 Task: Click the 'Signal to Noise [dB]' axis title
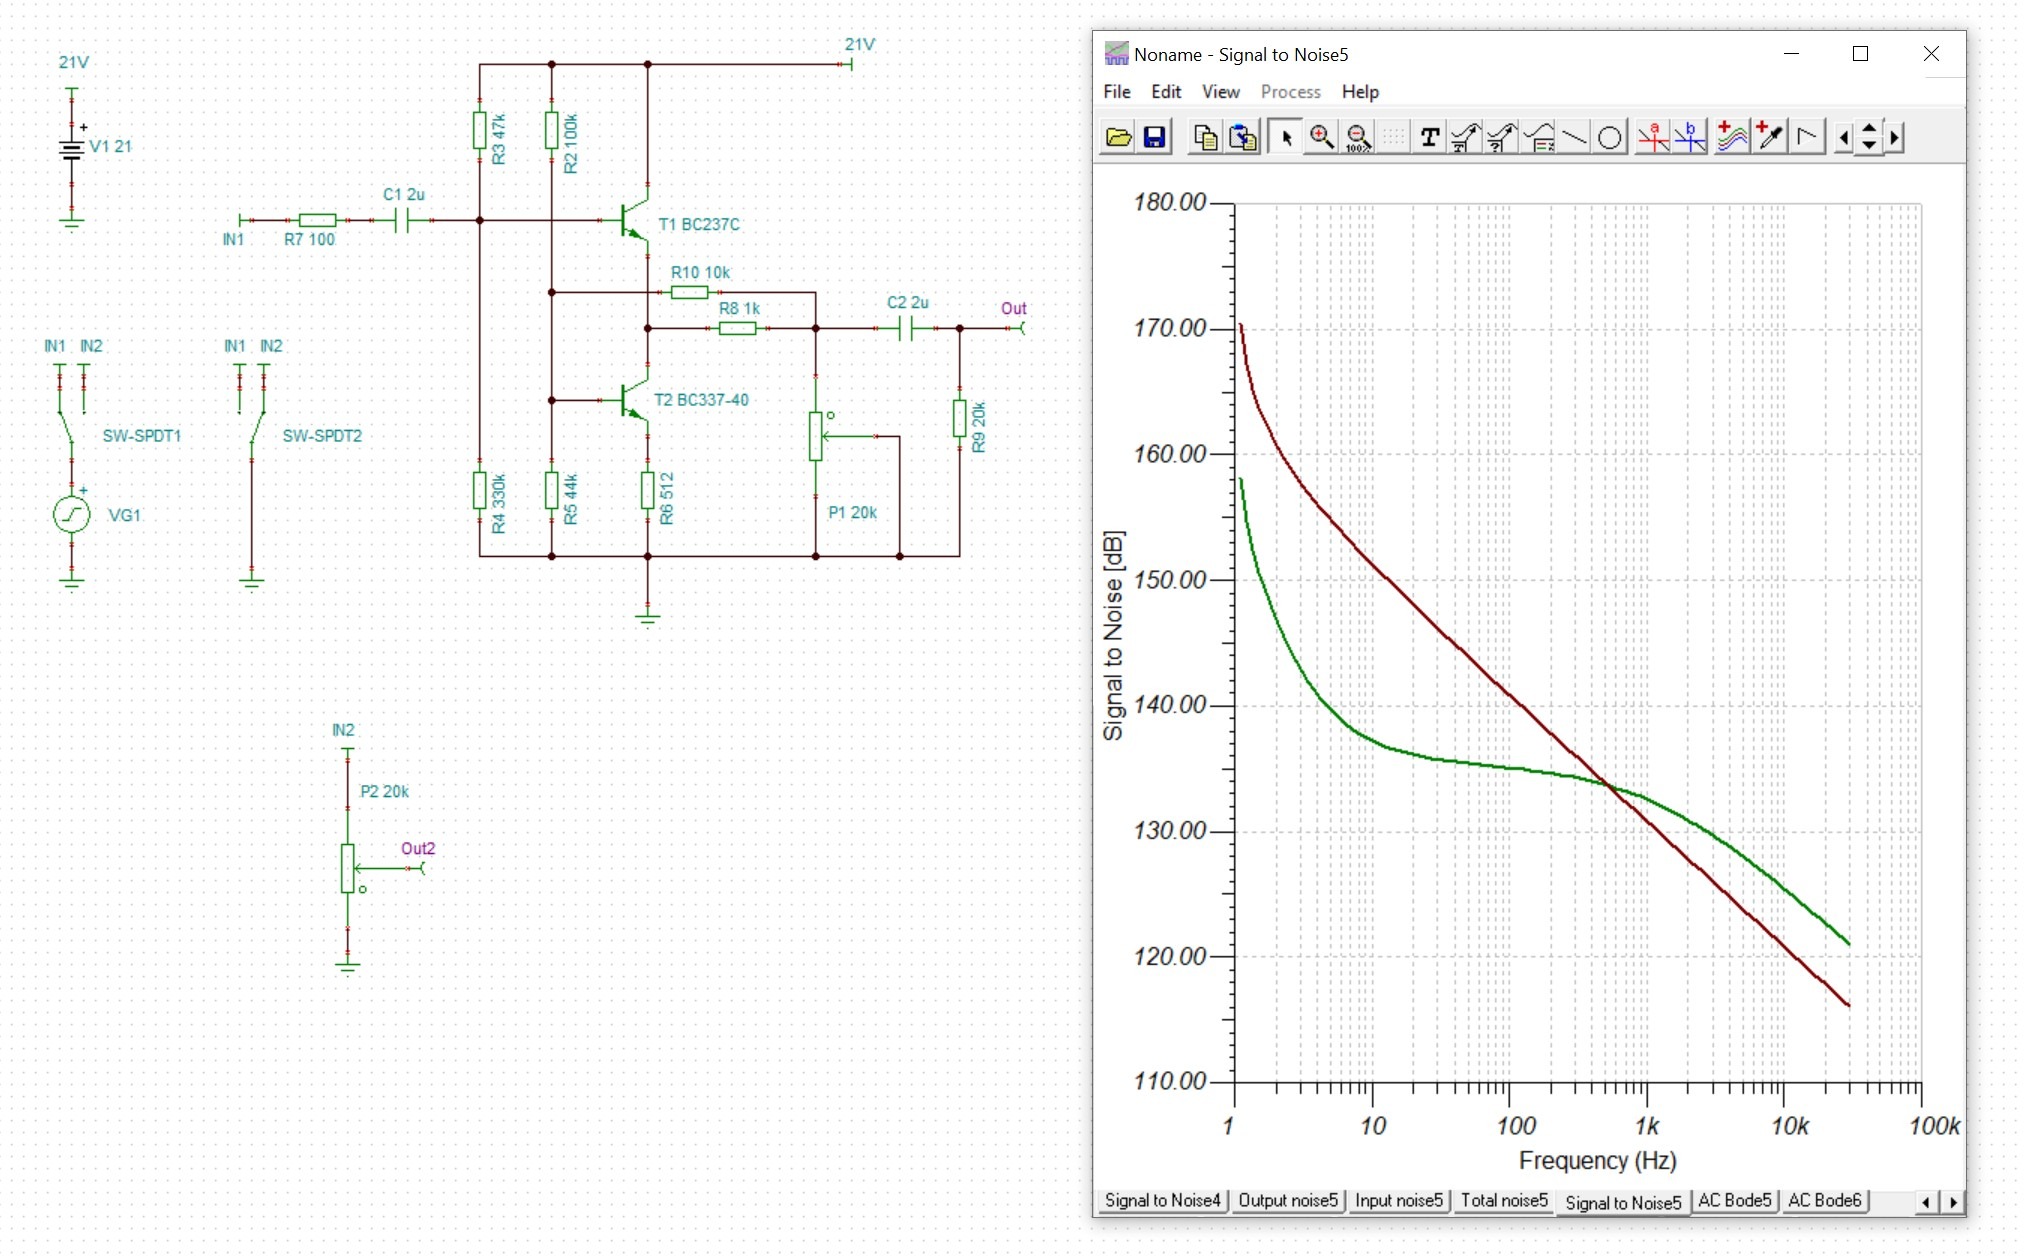[x=1113, y=635]
